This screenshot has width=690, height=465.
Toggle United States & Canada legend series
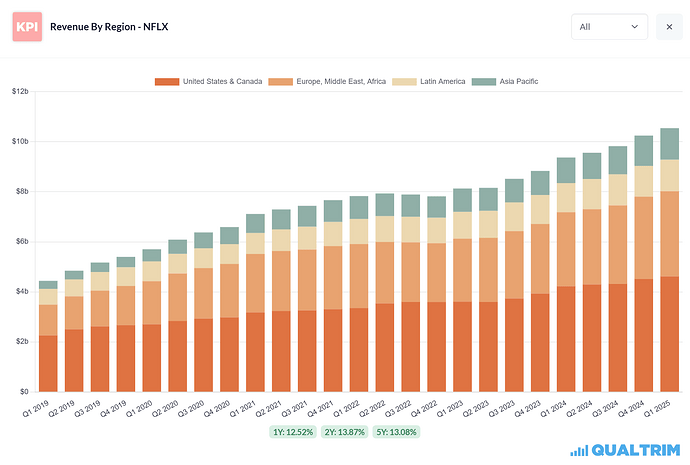tap(208, 81)
